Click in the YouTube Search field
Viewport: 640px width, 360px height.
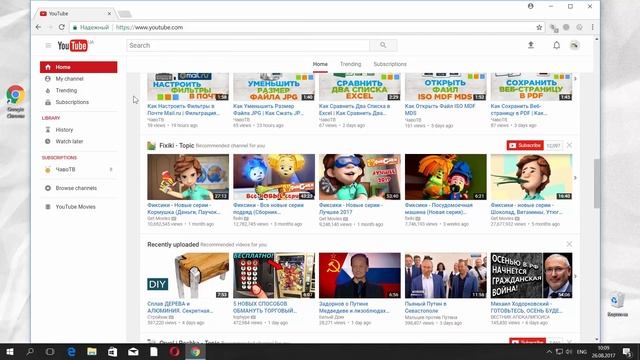point(248,45)
